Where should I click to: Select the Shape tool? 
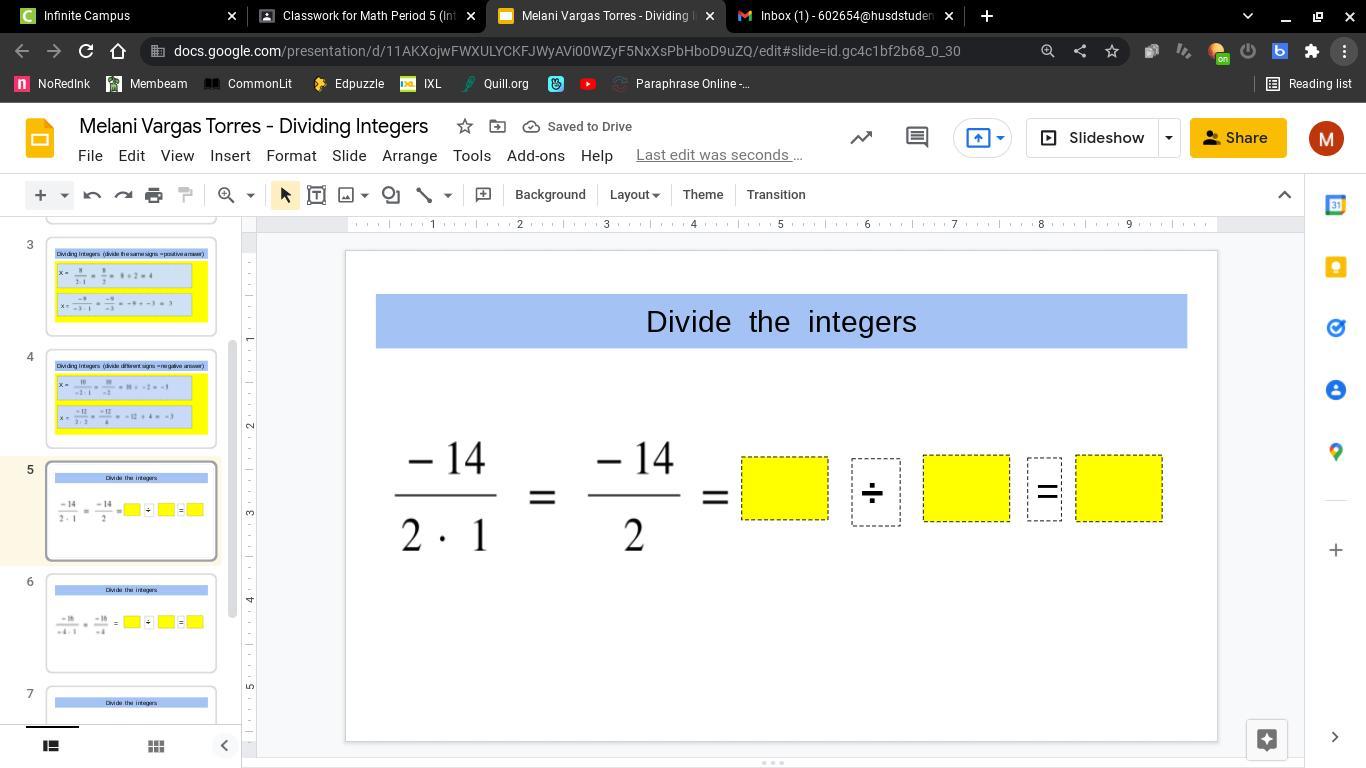391,195
